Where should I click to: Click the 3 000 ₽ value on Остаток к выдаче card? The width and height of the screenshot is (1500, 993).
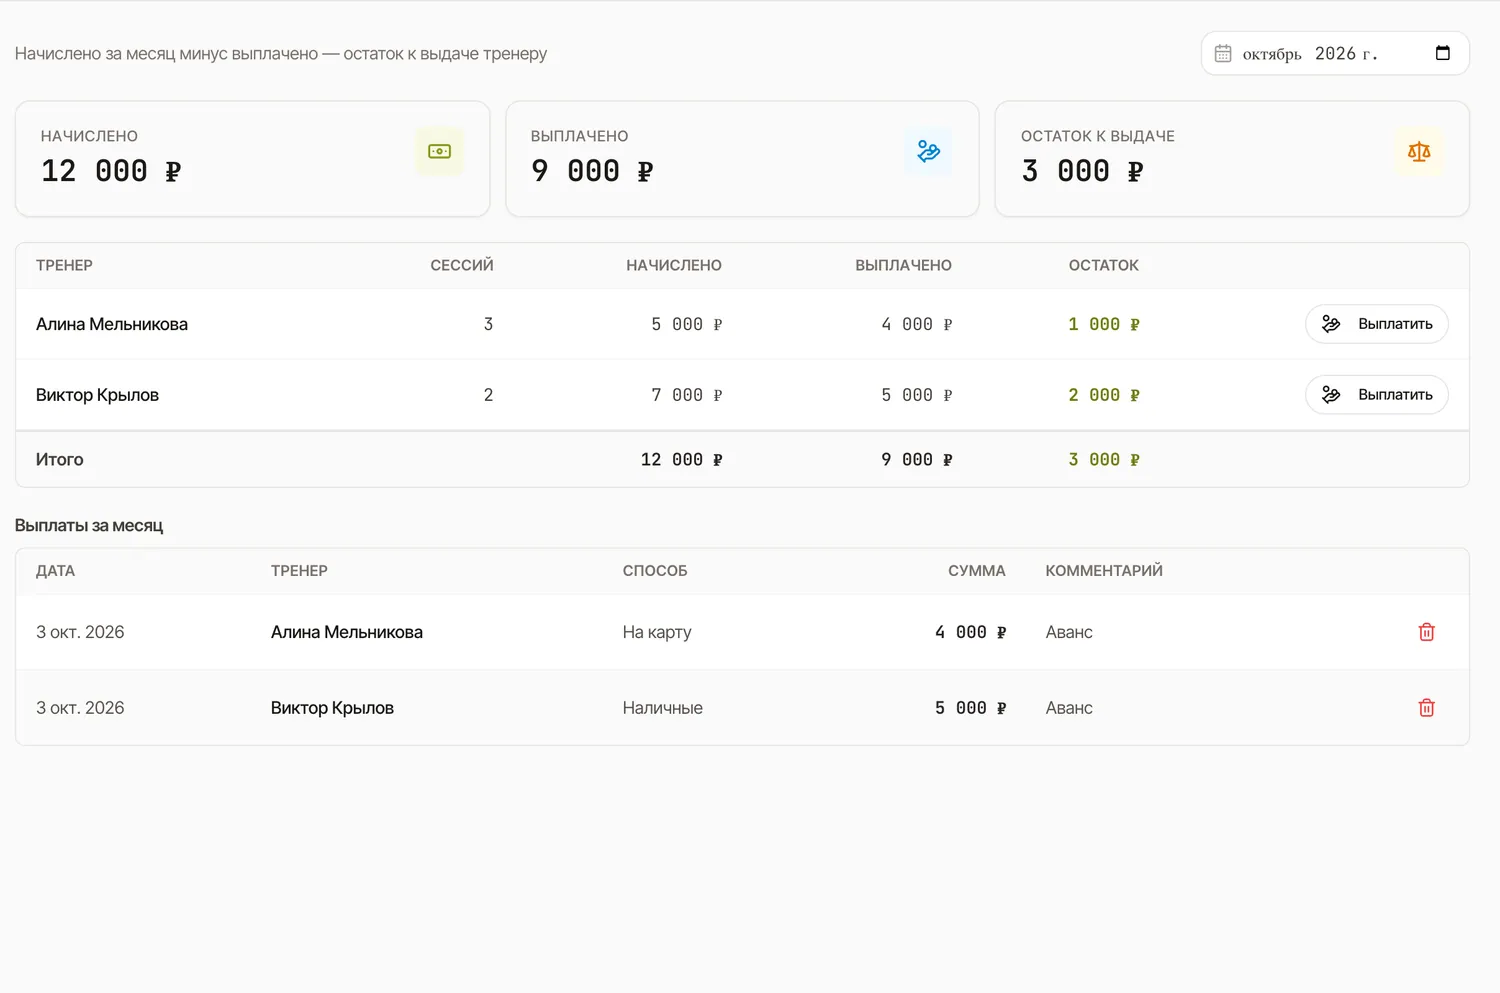pos(1082,171)
